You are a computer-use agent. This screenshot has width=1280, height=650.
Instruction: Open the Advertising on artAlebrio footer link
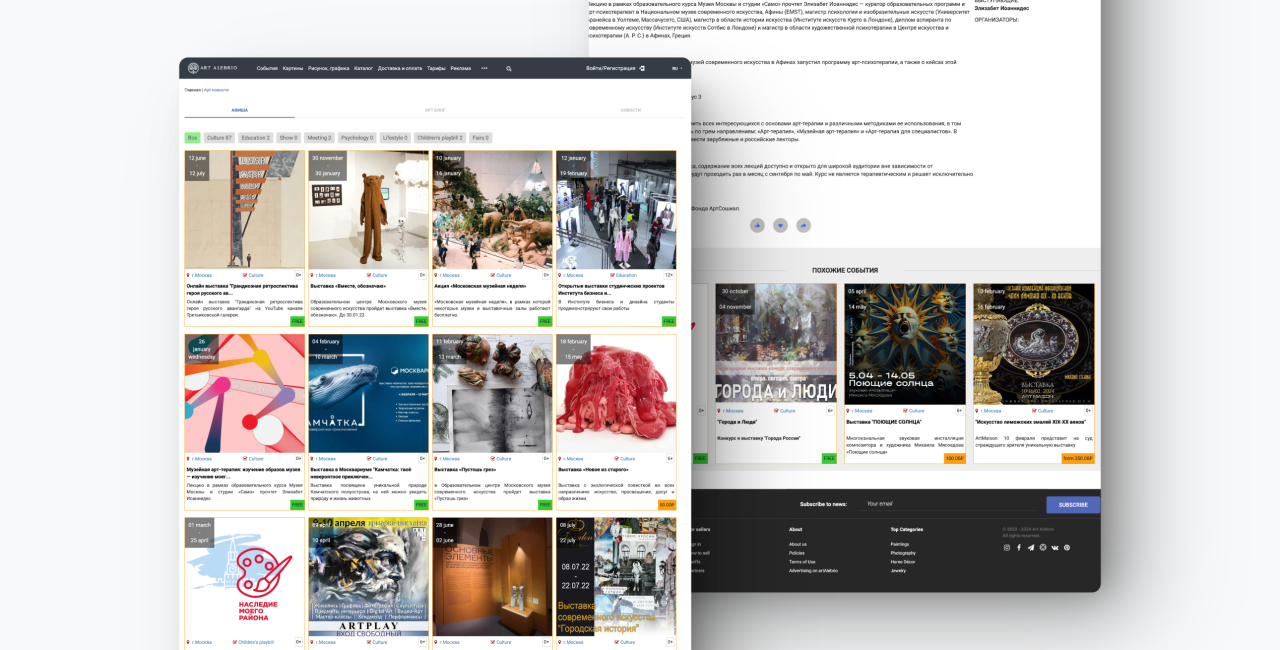coord(813,571)
